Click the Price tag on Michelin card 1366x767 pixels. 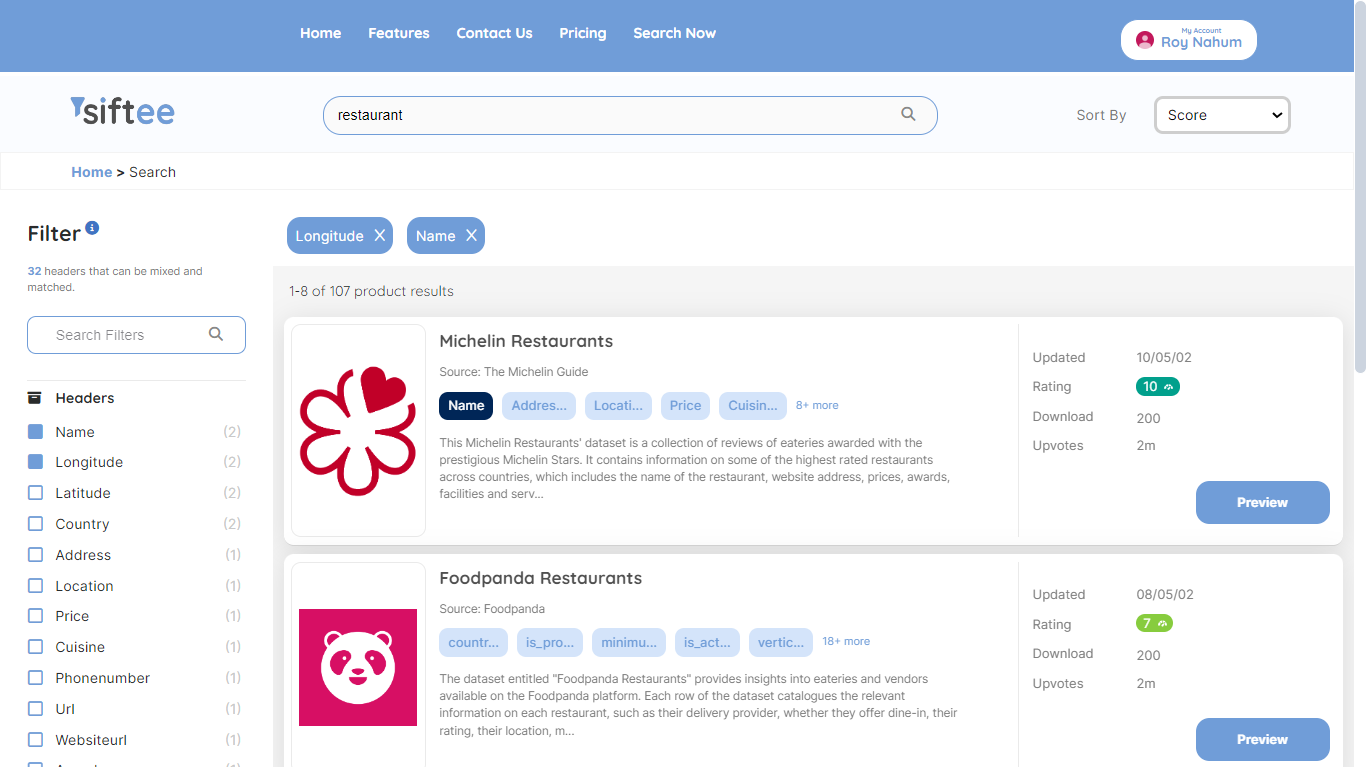click(685, 405)
